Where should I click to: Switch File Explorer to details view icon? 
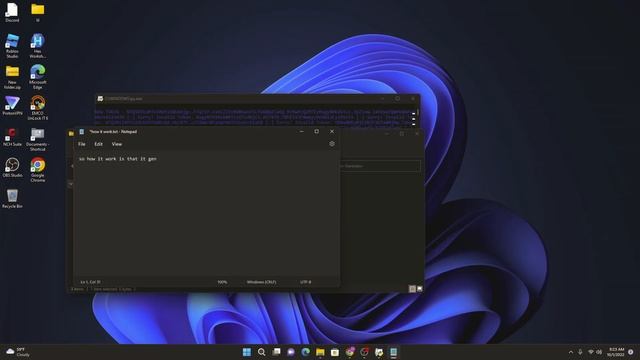pos(412,289)
